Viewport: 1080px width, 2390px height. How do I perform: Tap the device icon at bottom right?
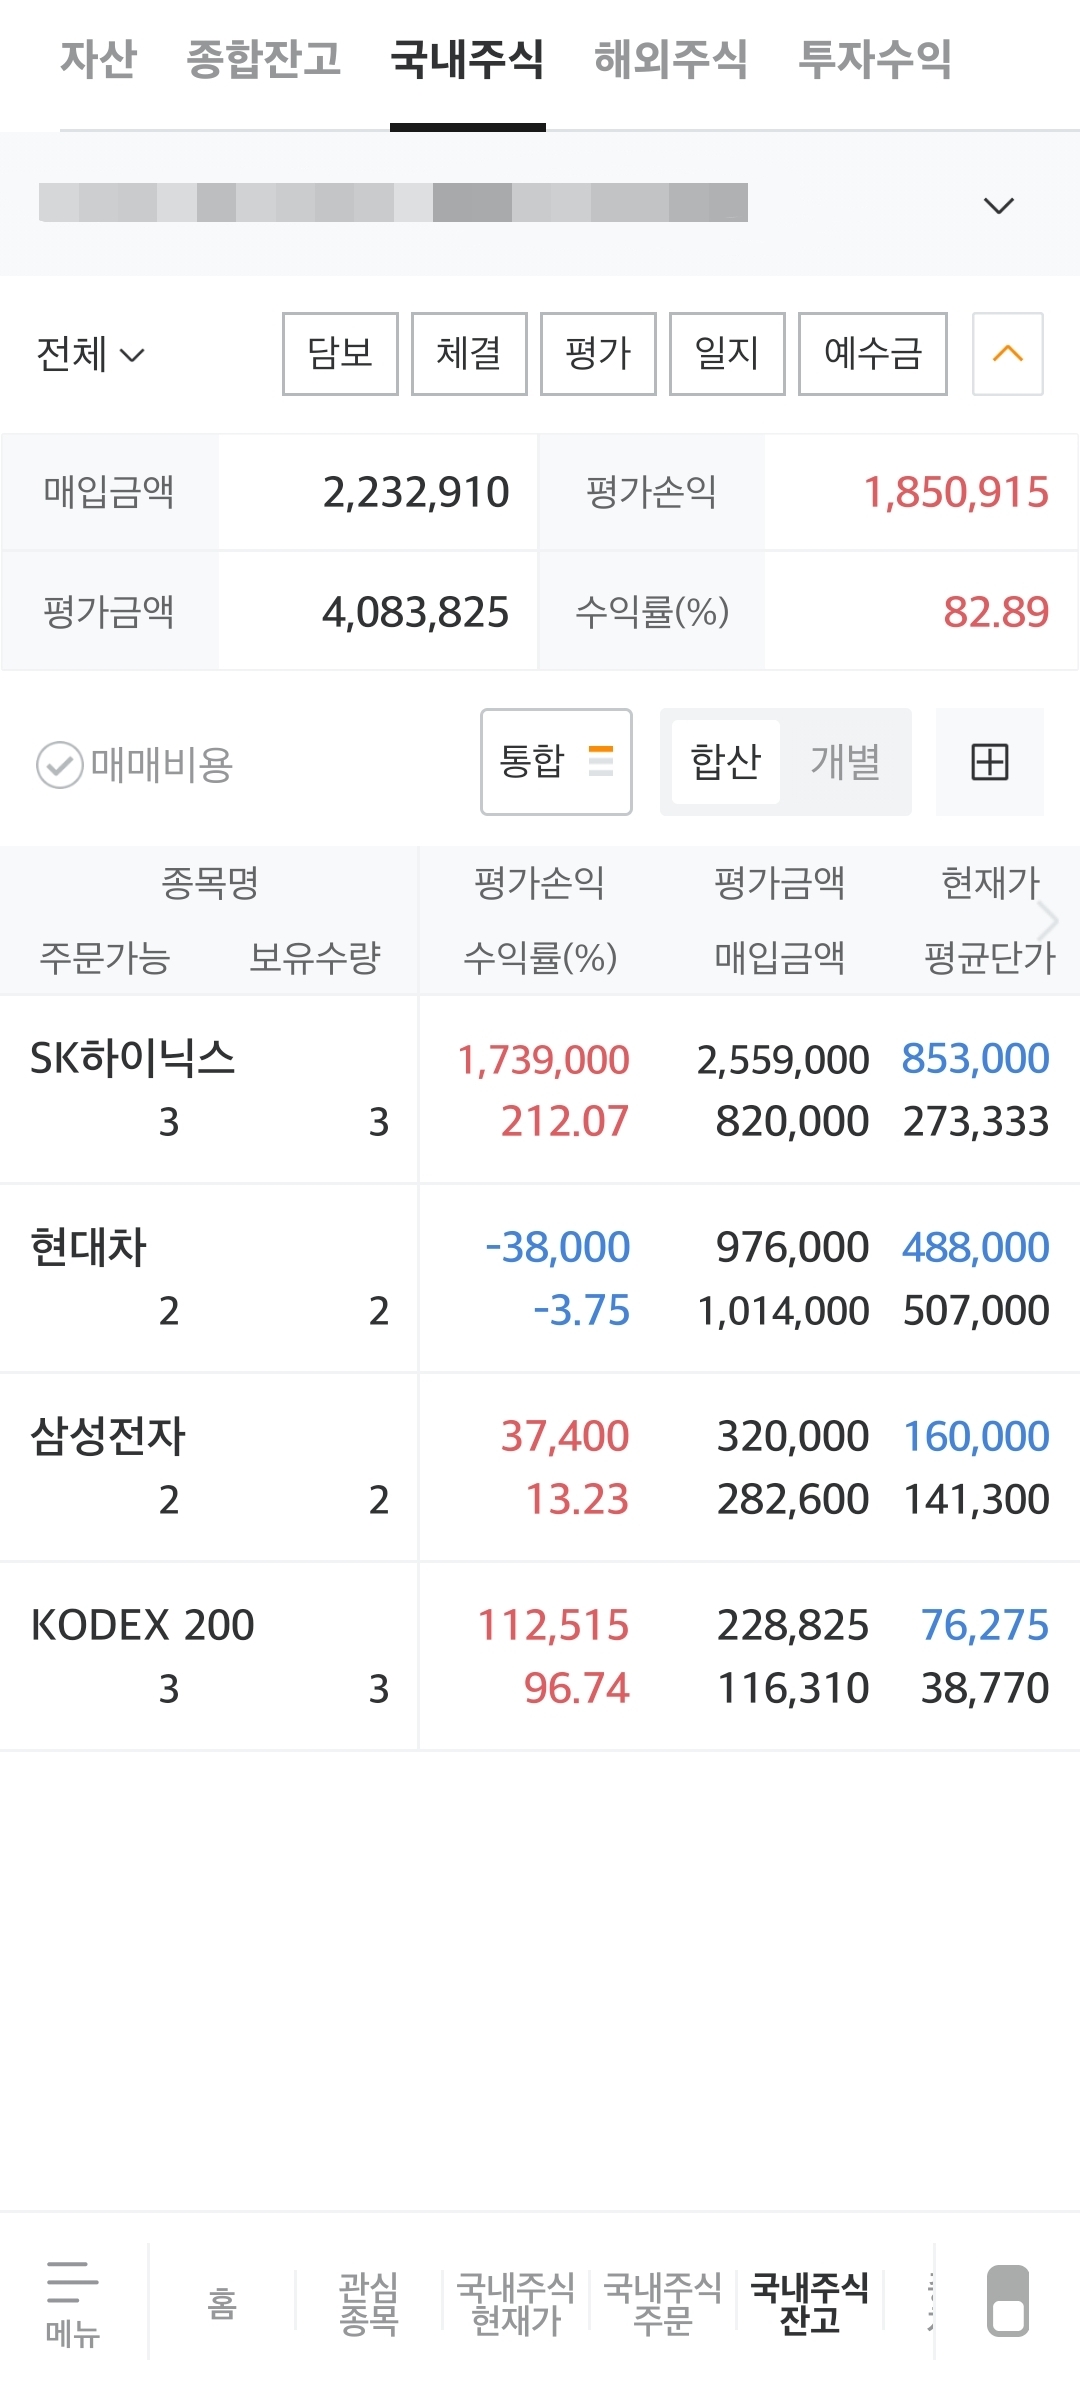[x=1007, y=2300]
